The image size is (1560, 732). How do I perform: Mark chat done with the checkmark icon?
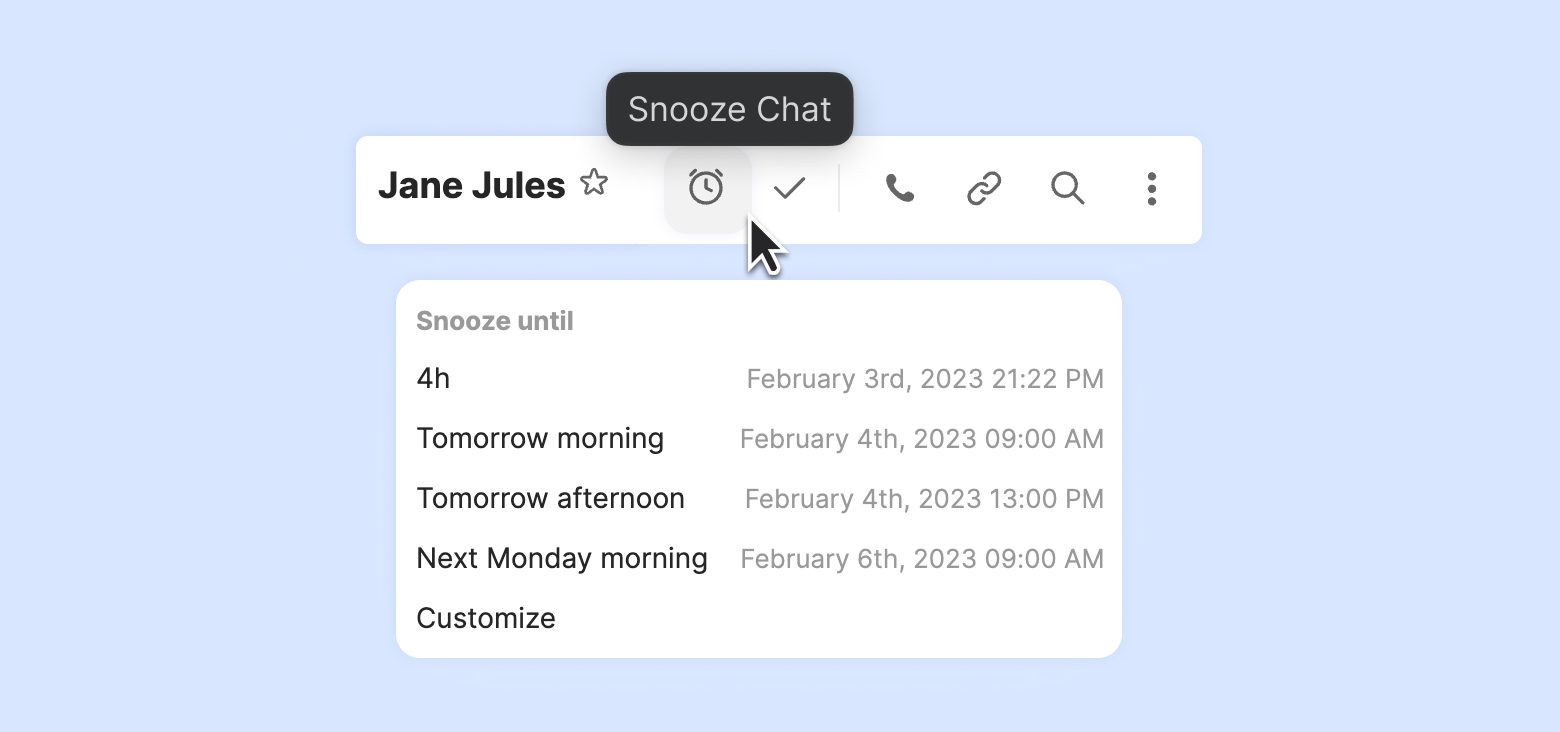(790, 188)
